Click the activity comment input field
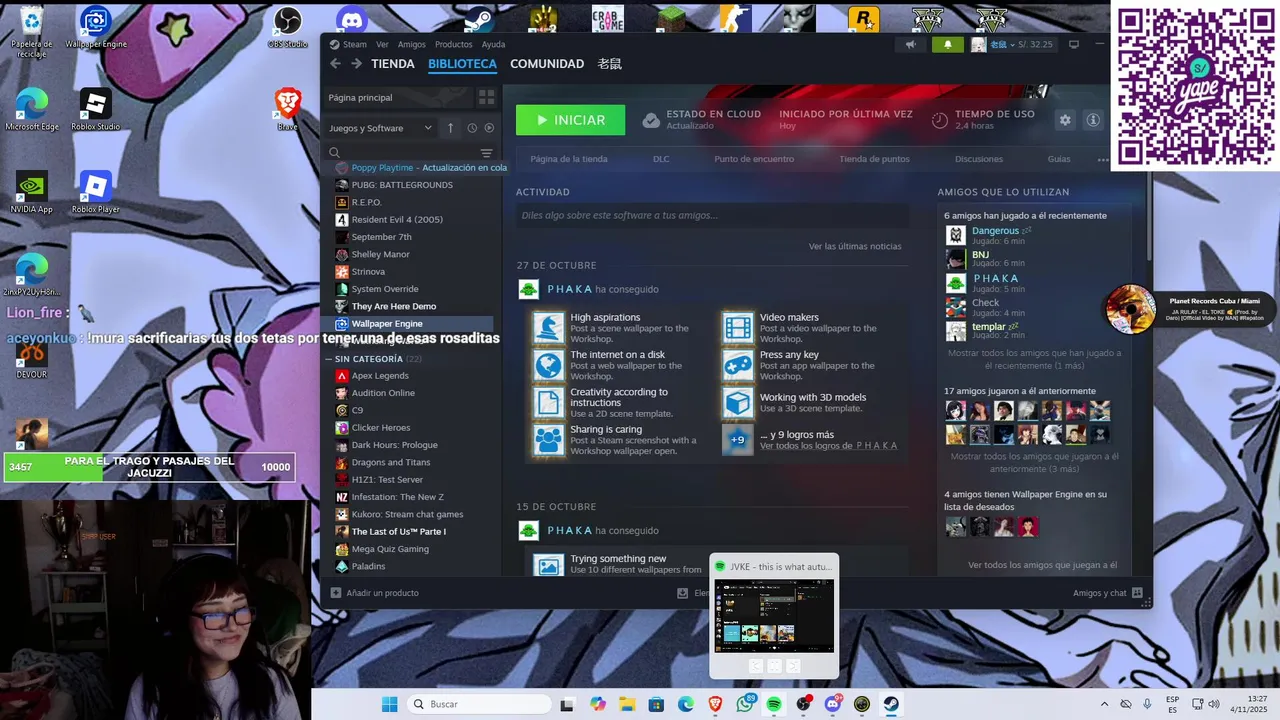The height and width of the screenshot is (720, 1280). point(712,215)
